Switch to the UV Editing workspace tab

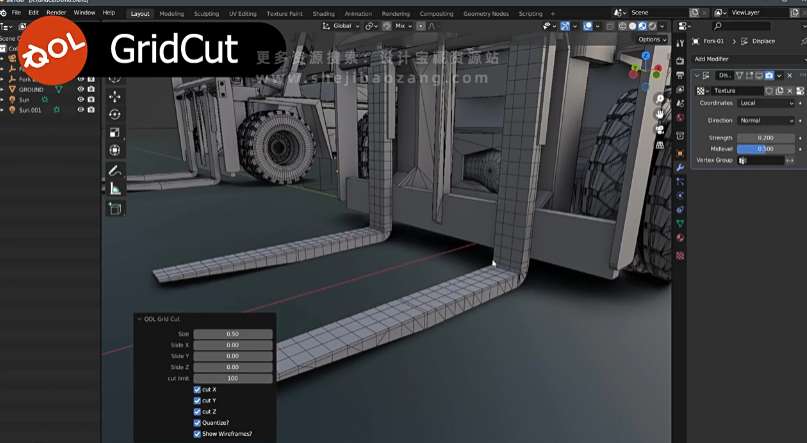coord(242,14)
